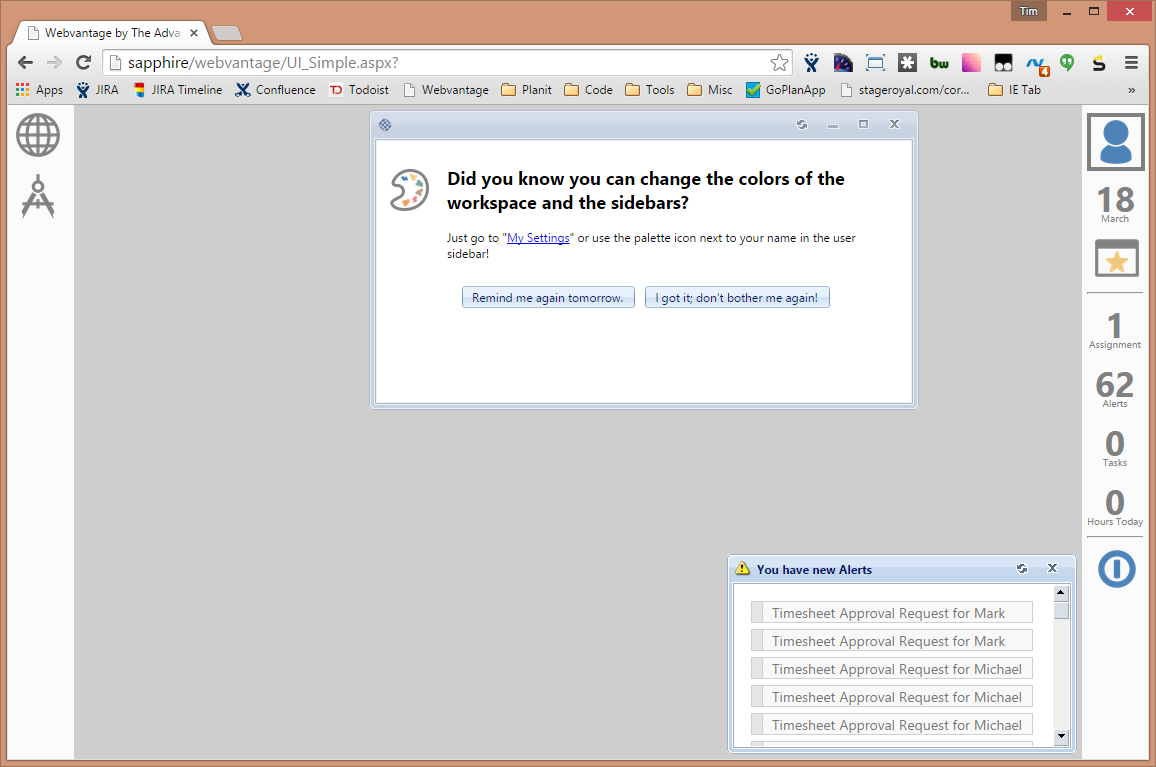1156x767 pixels.
Task: Click the yellow warning icon in alerts header
Action: tap(742, 568)
